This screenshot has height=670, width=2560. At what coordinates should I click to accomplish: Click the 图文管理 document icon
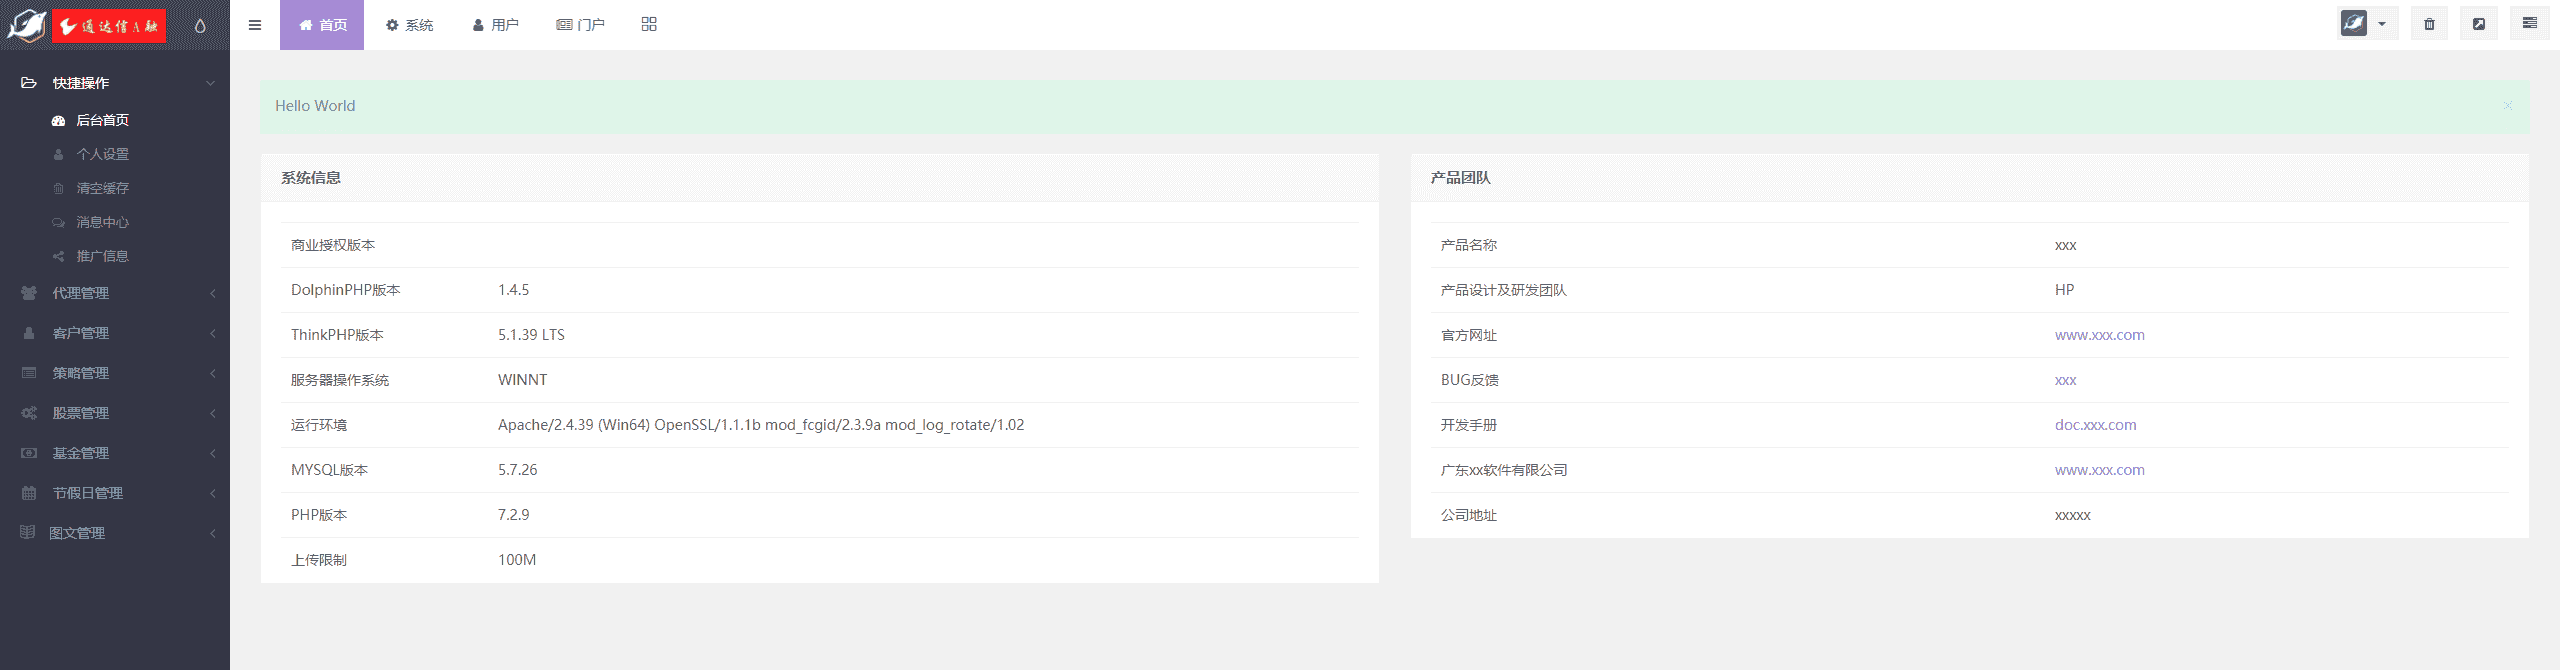tap(28, 532)
